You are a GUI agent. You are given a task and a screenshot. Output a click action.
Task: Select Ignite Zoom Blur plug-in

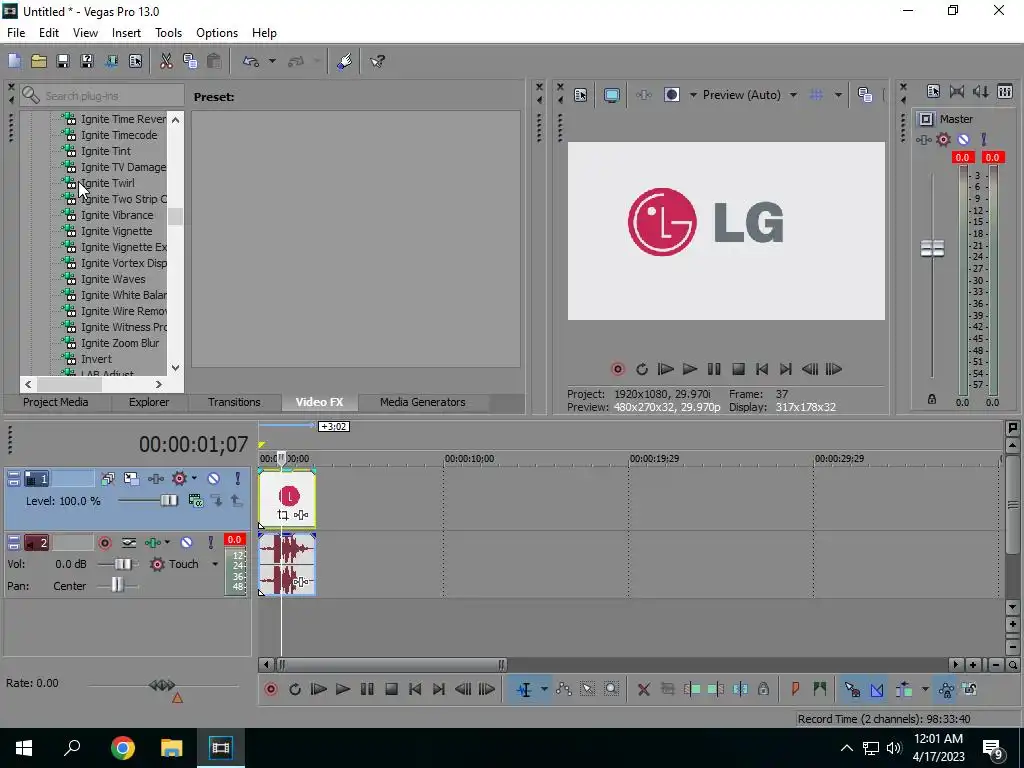(120, 343)
